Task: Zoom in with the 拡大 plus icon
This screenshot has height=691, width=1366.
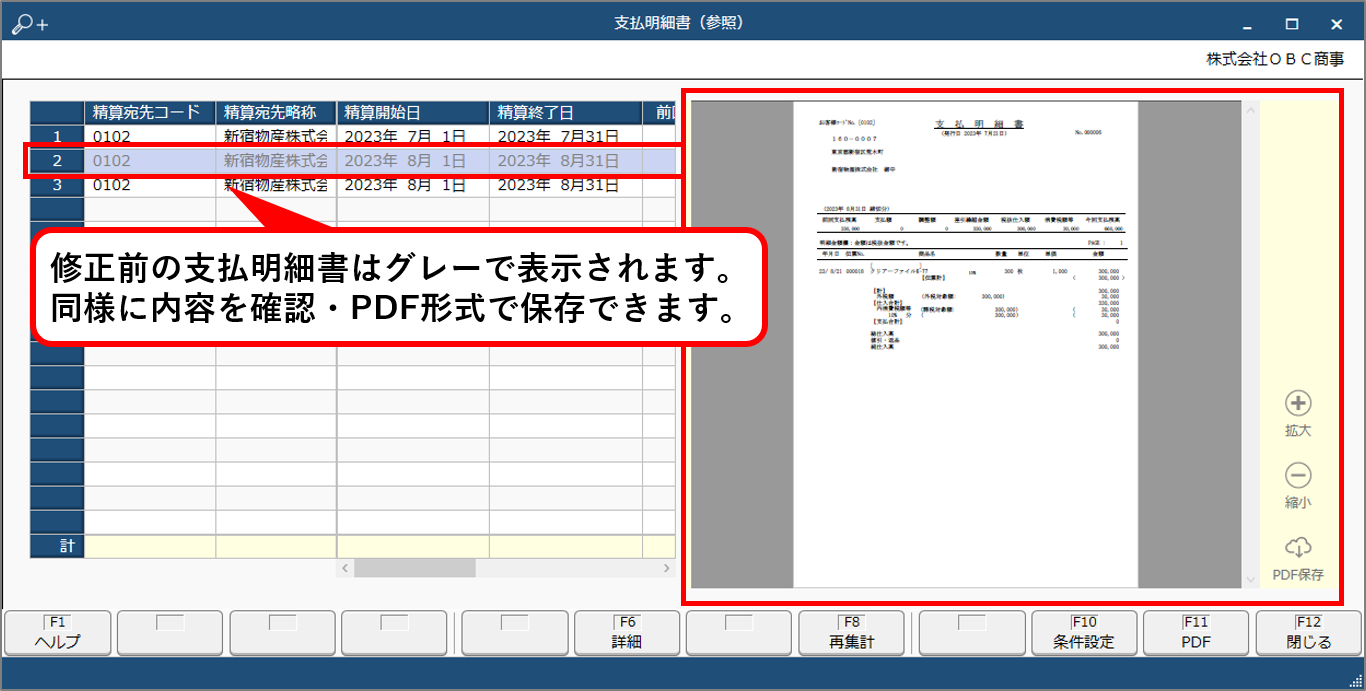Action: point(1298,404)
